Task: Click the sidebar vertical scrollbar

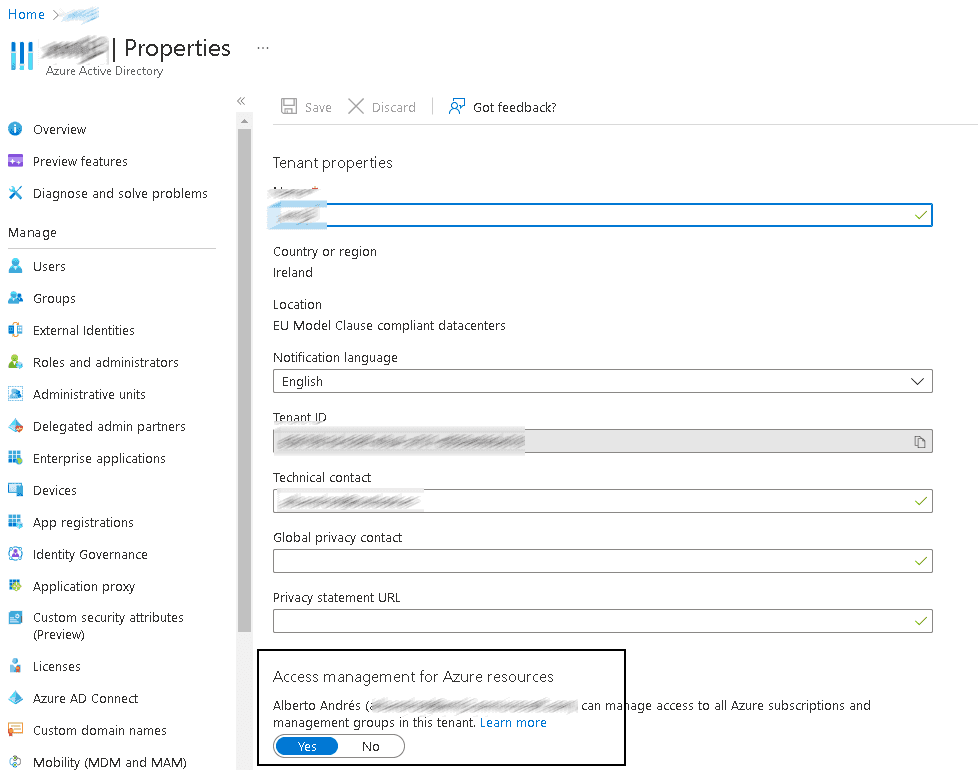Action: [x=244, y=381]
